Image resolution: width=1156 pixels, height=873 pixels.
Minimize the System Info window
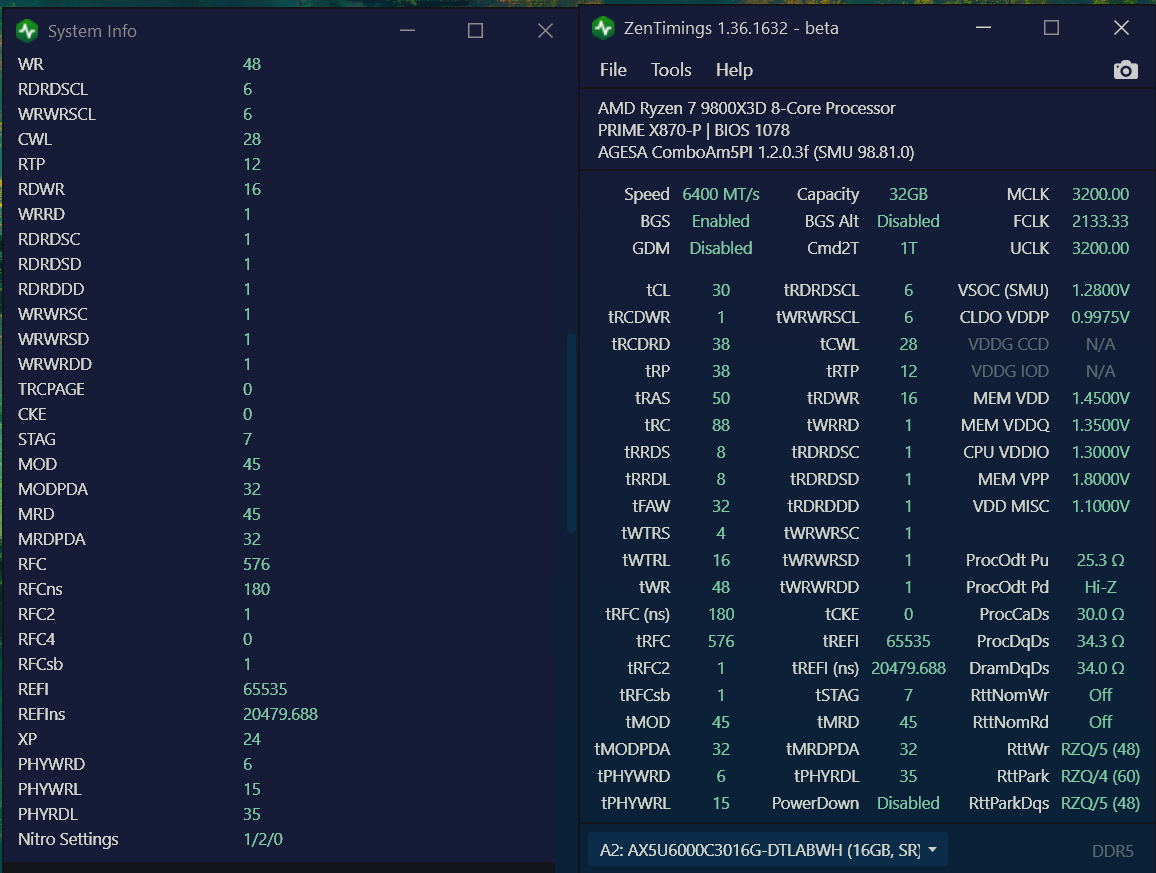click(408, 31)
